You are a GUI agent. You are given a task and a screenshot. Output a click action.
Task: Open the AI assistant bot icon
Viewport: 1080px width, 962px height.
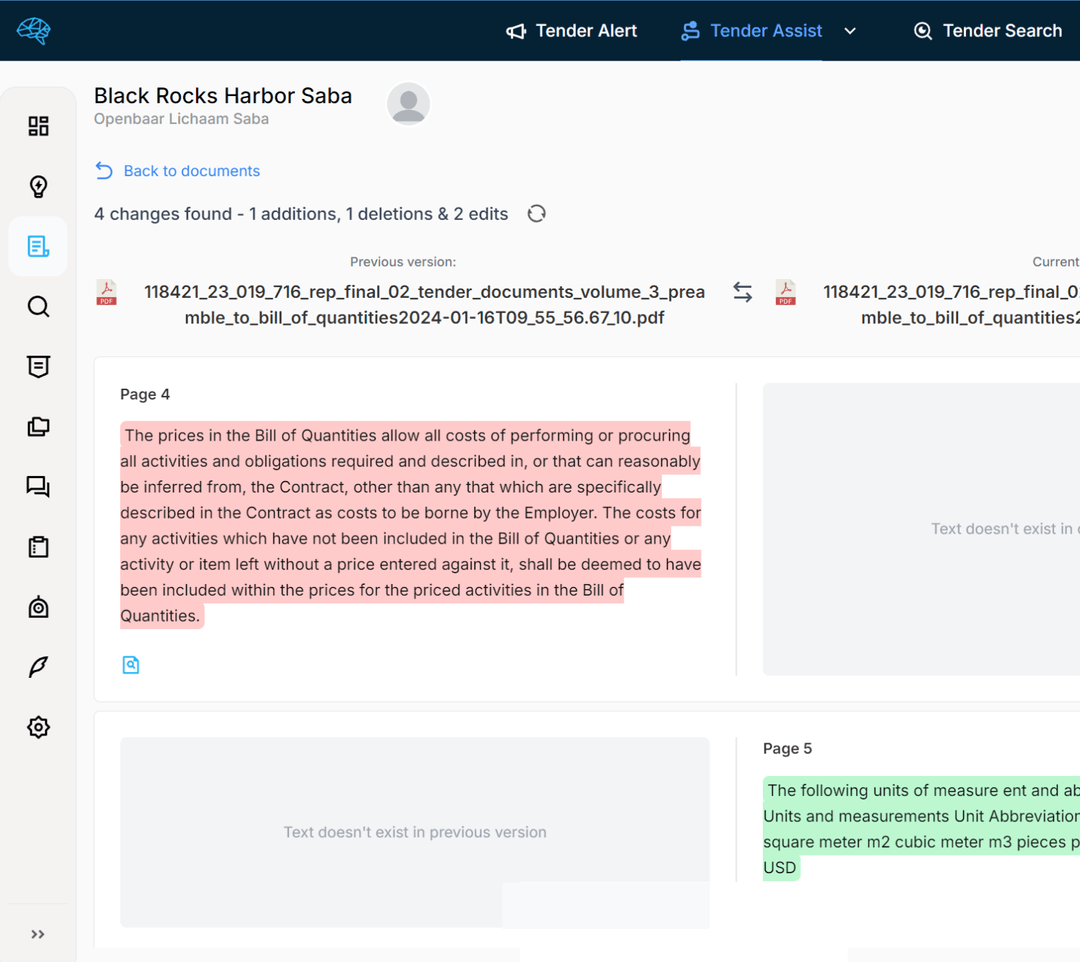click(38, 606)
